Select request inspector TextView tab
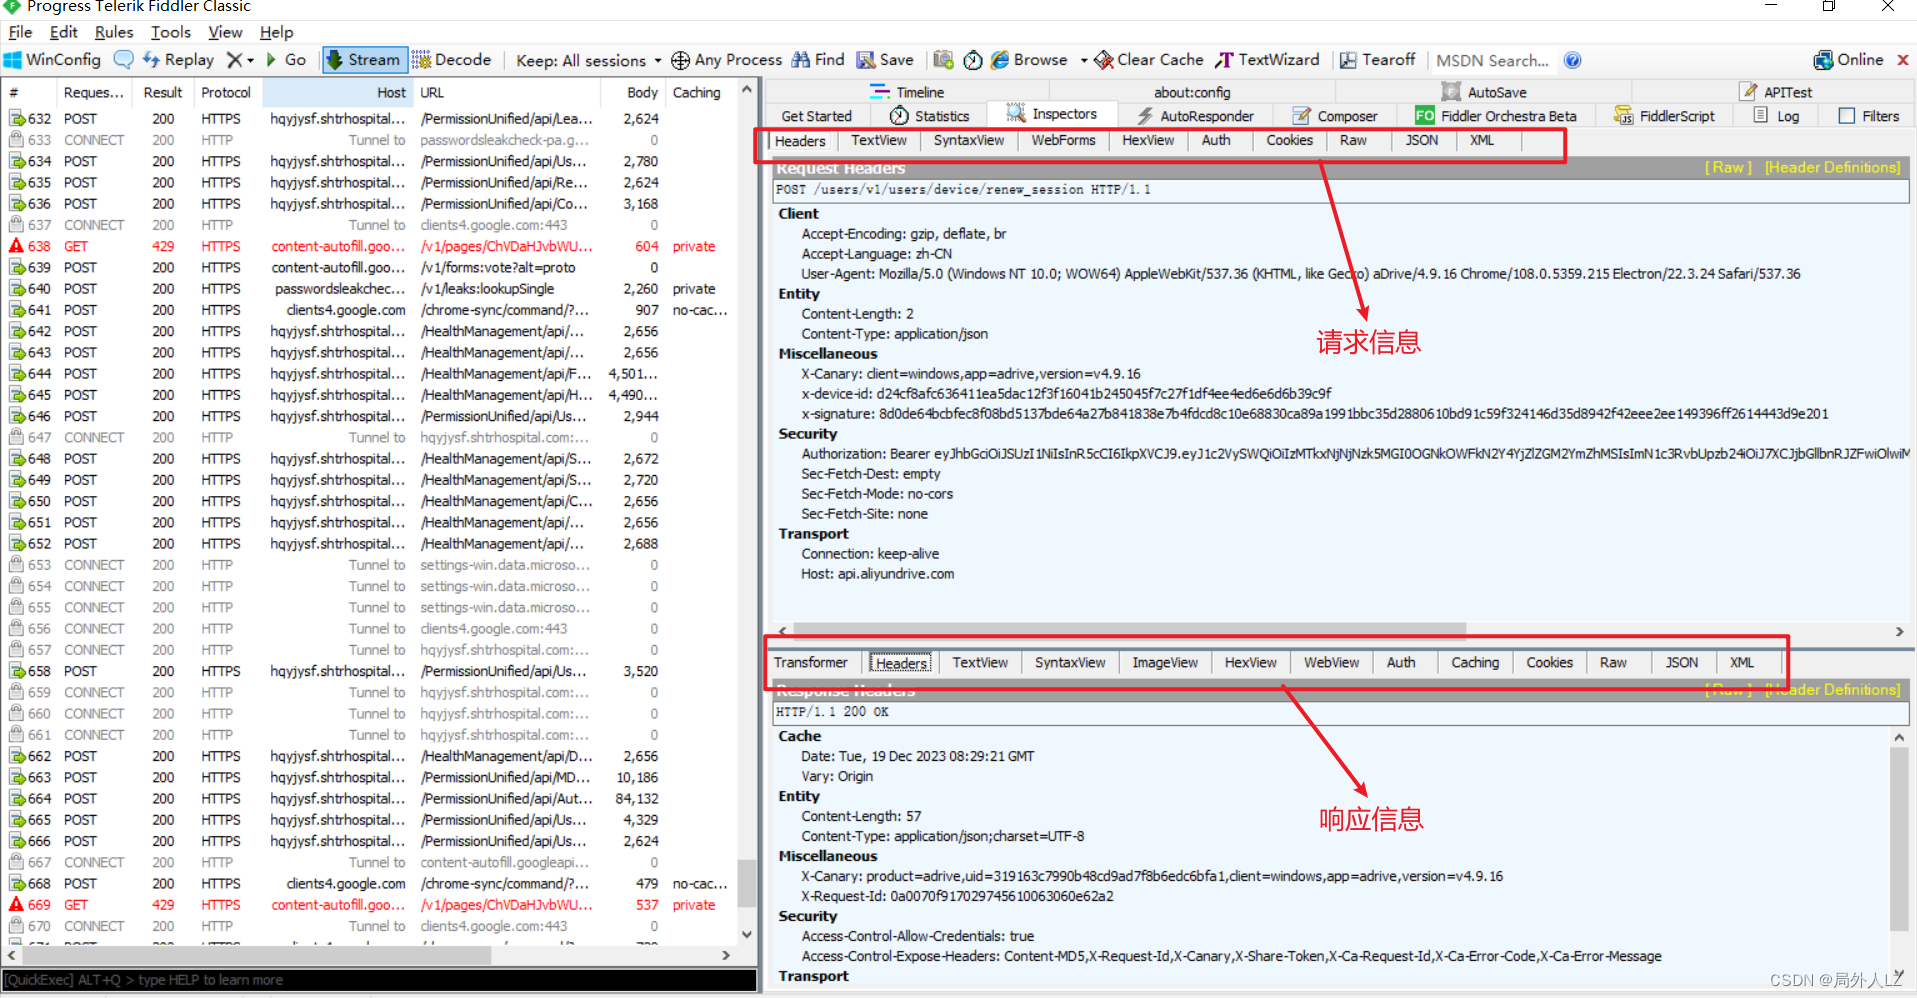The image size is (1917, 998). [x=879, y=141]
